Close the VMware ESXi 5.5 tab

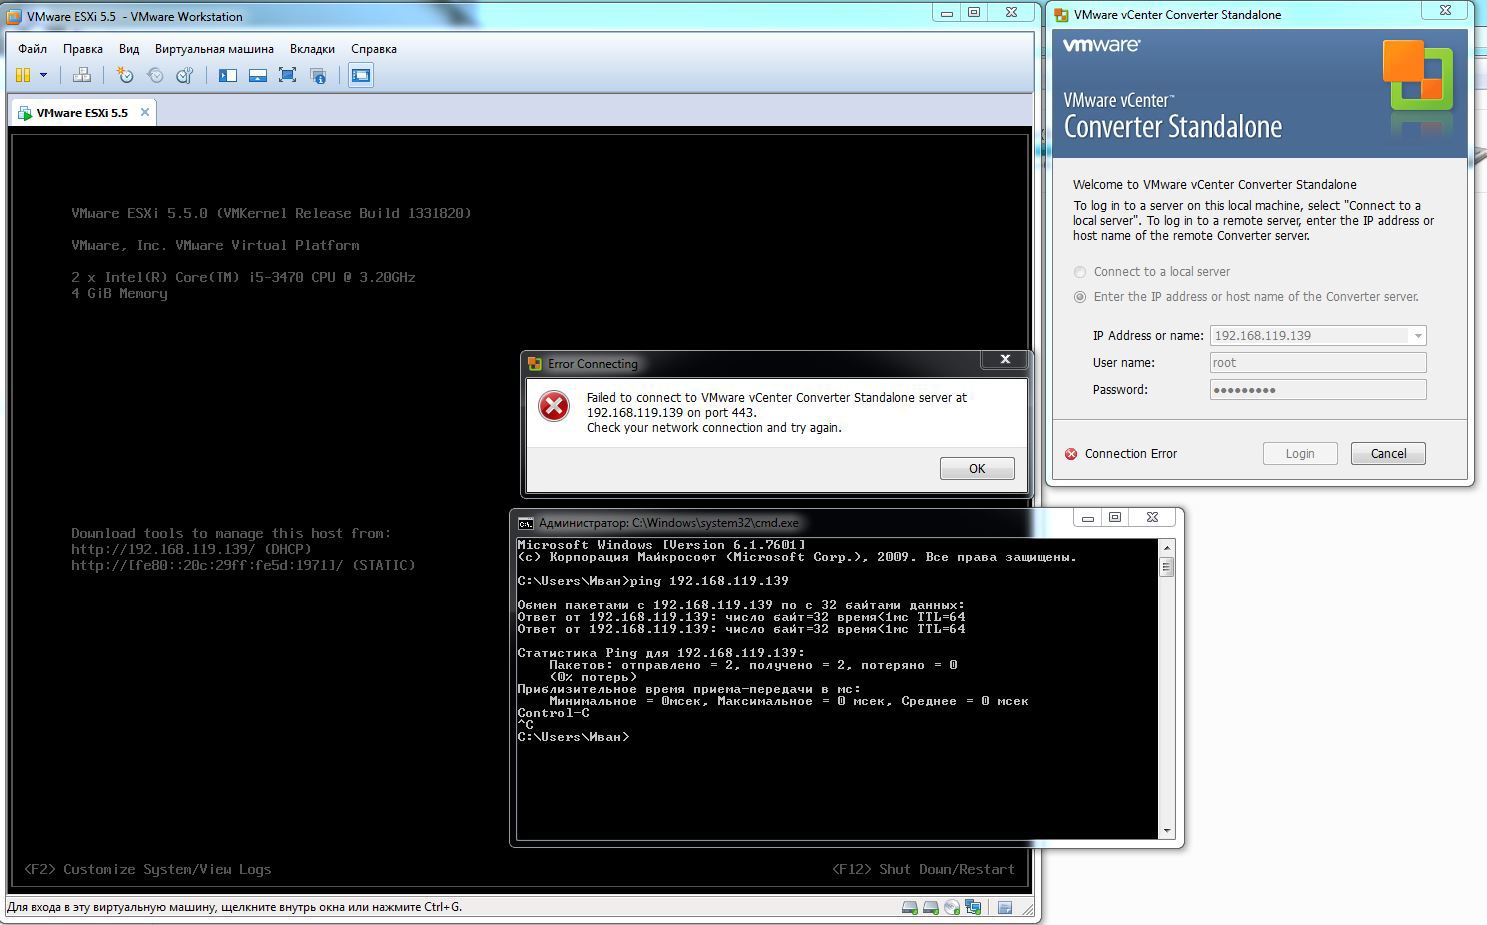[145, 112]
